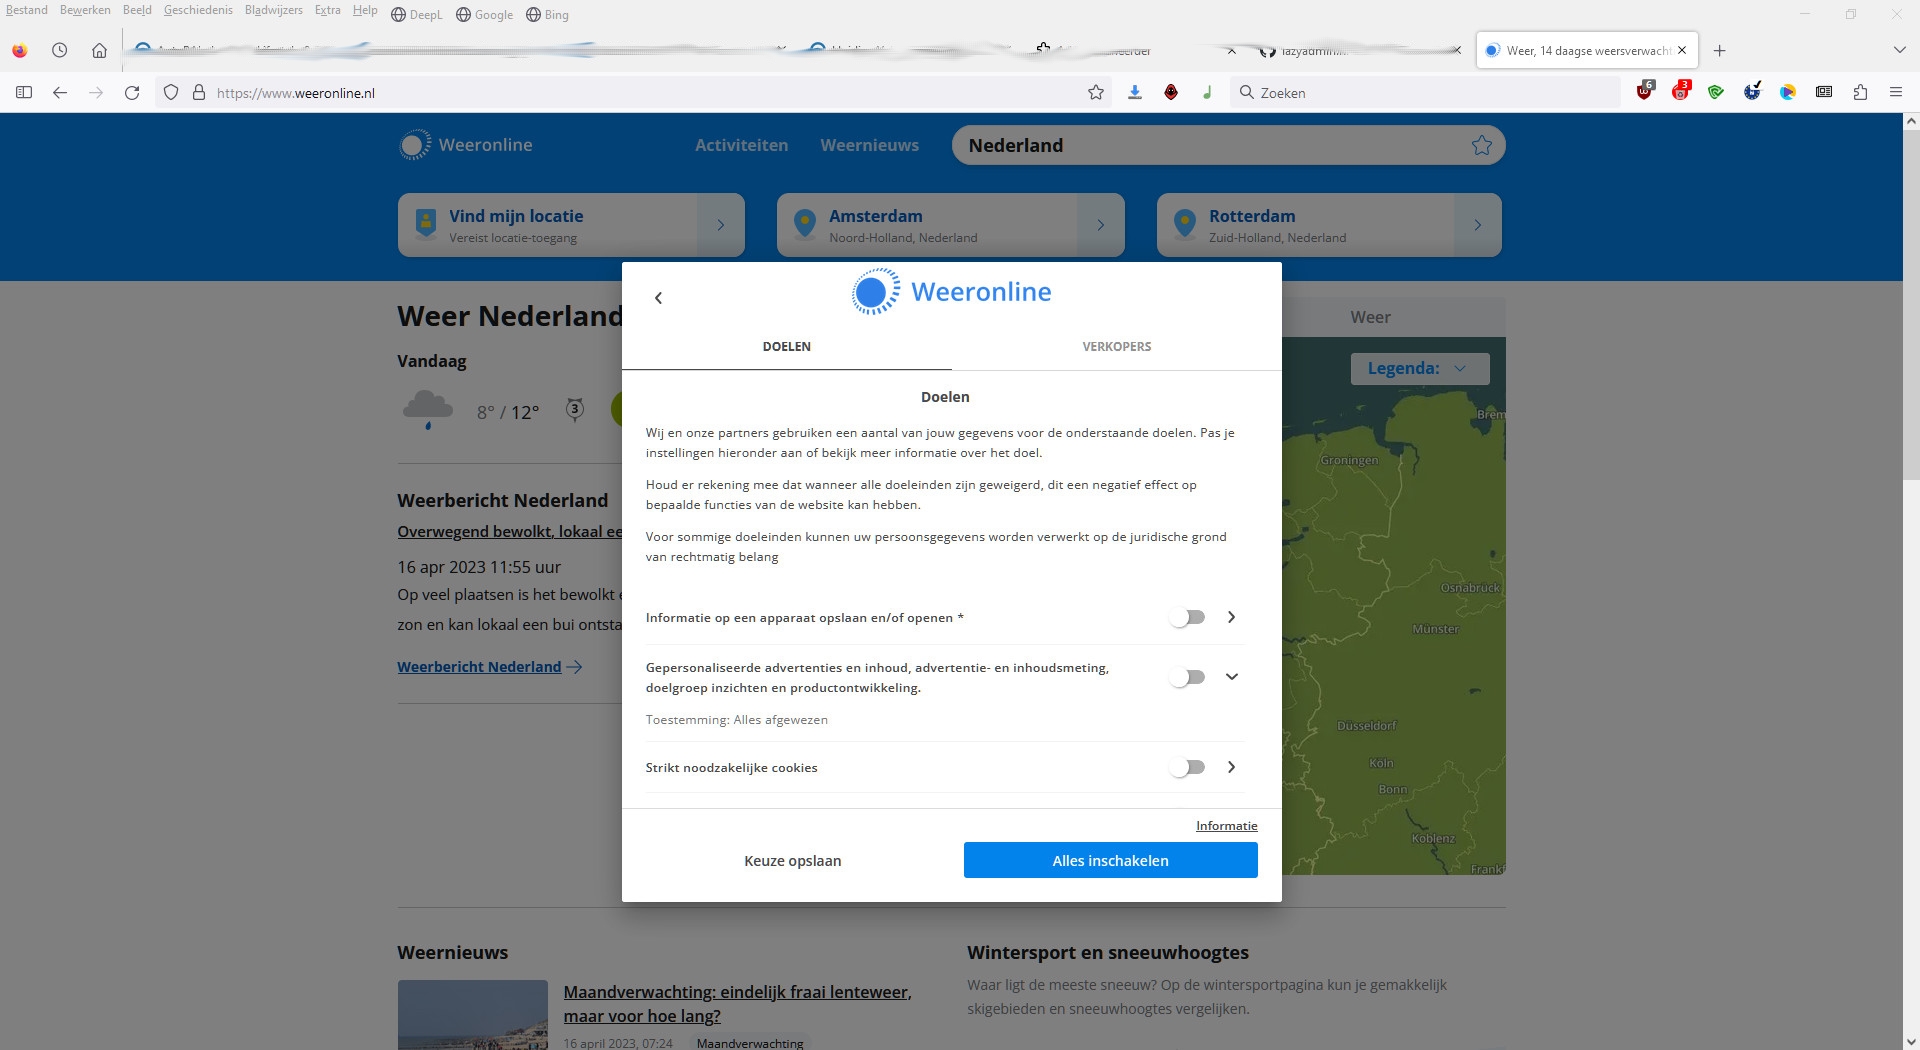Click the browser back arrow
The height and width of the screenshot is (1050, 1920).
click(x=60, y=93)
